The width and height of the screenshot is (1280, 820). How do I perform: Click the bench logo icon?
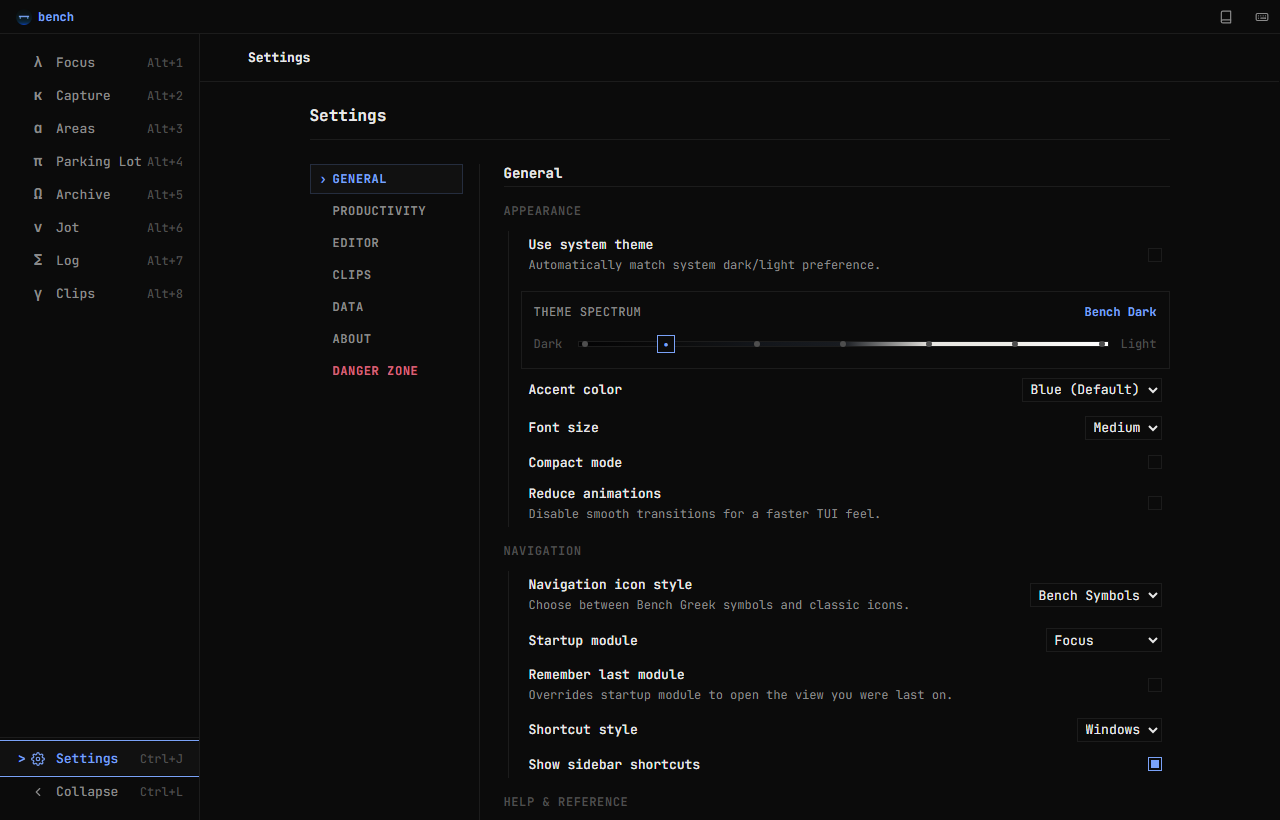(24, 18)
